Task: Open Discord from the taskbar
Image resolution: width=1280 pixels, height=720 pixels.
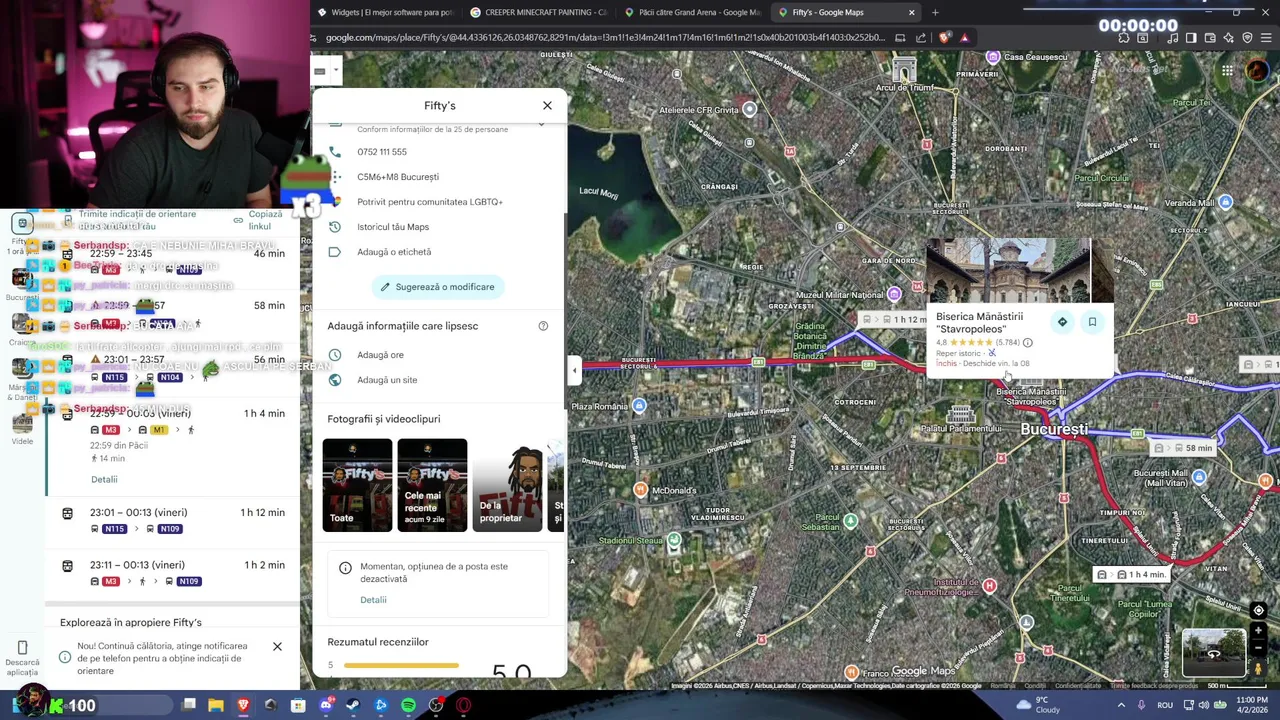Action: tap(325, 705)
